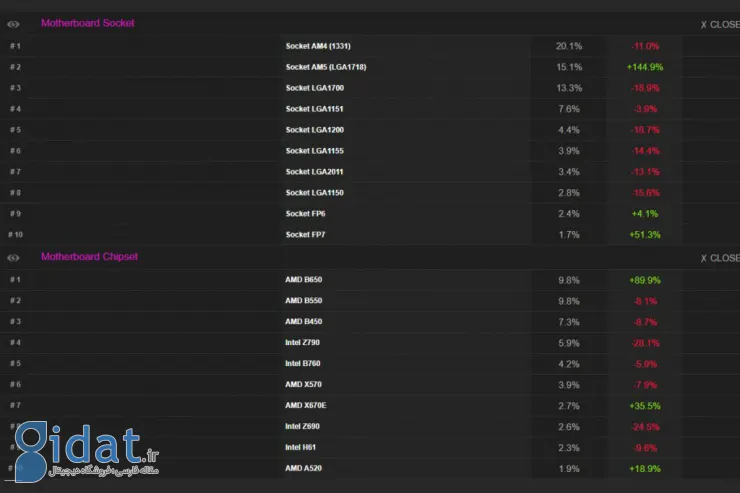Select the Socket AM4 (1331) row
Image resolution: width=740 pixels, height=493 pixels.
click(x=317, y=46)
